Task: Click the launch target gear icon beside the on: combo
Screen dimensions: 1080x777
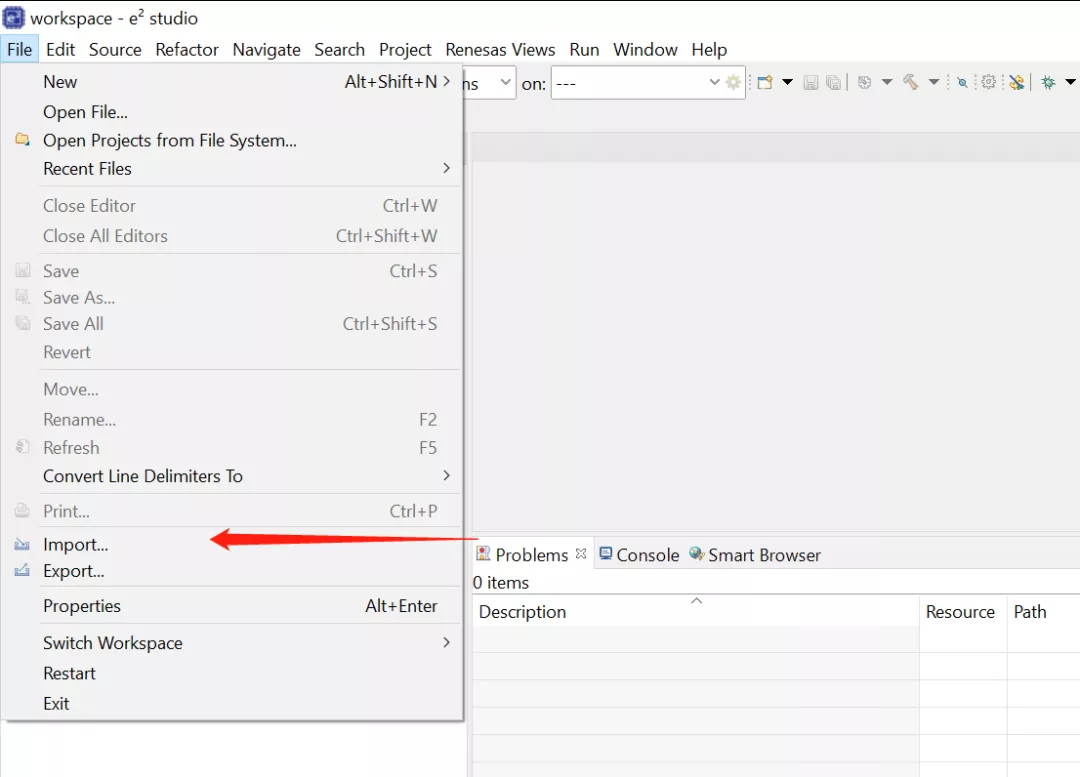Action: (734, 83)
